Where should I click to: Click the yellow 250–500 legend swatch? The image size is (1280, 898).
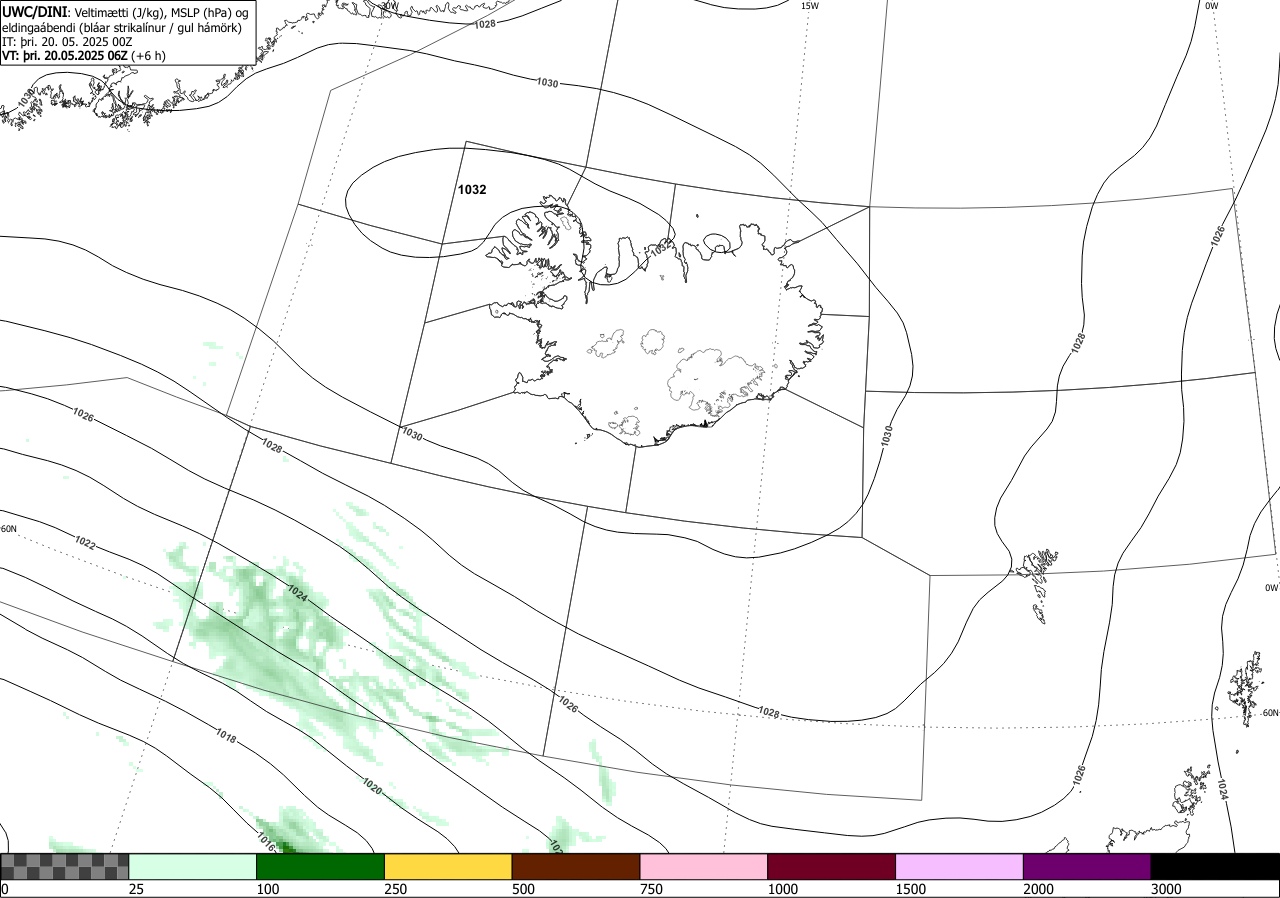(x=448, y=866)
